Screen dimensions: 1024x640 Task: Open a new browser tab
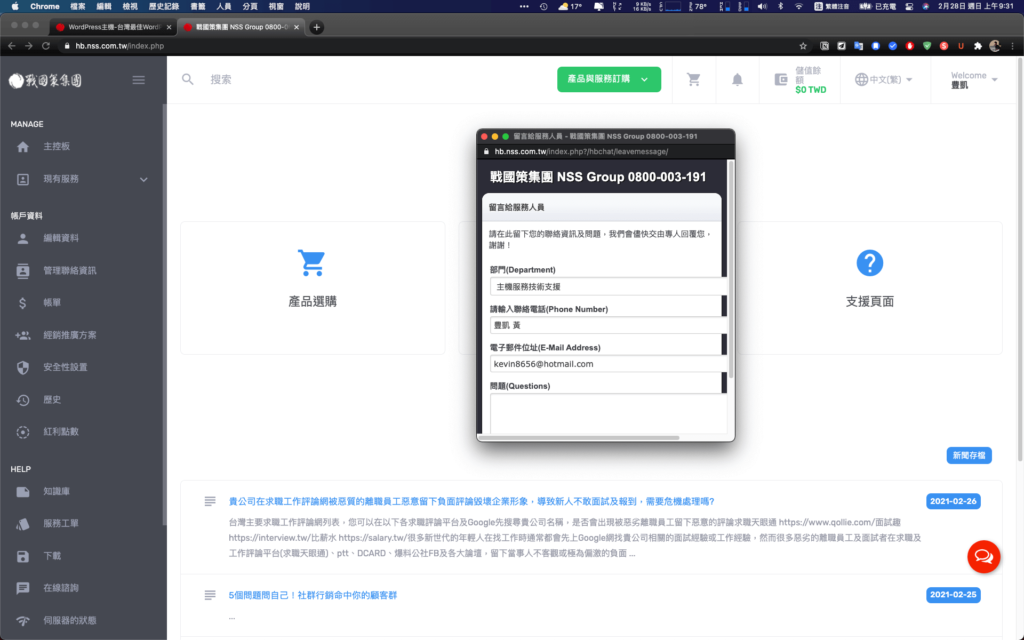[317, 27]
